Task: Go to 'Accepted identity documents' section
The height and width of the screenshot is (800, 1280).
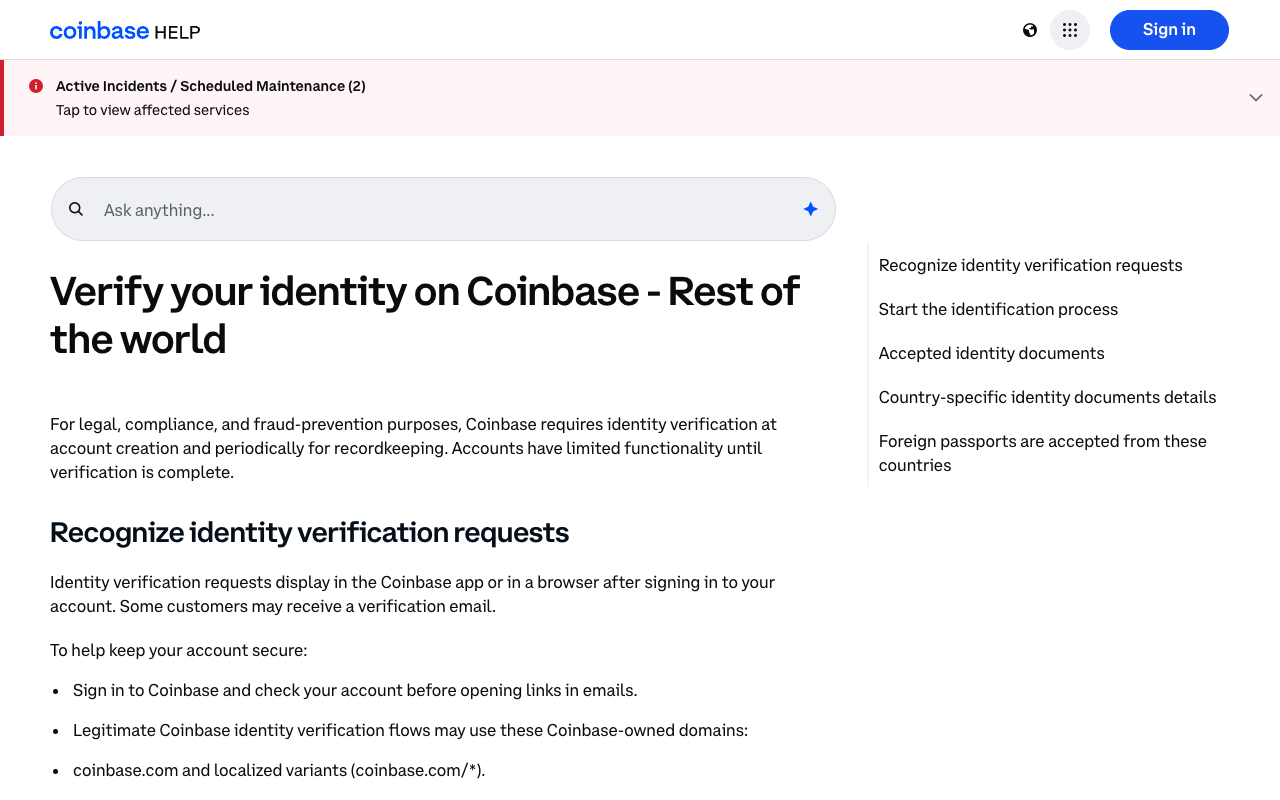Action: [991, 353]
